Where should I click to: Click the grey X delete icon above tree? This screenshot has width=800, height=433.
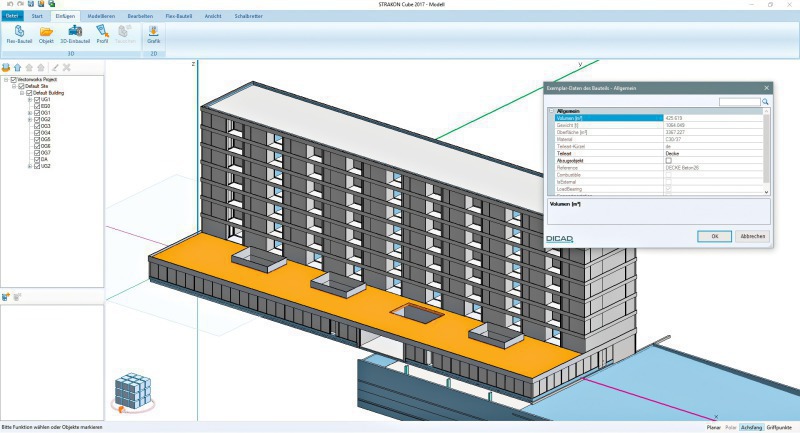coord(66,67)
